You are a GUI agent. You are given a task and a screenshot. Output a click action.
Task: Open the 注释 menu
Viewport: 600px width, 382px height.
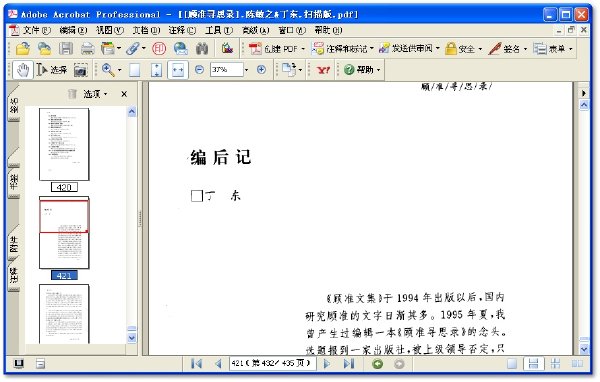pyautogui.click(x=182, y=30)
